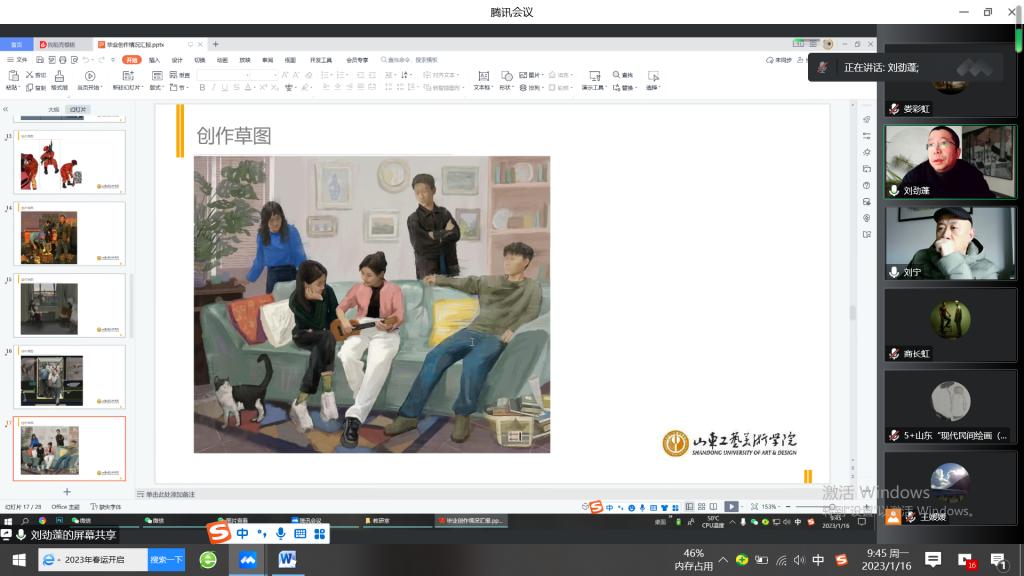Open the File (文件) menu

click(x=18, y=60)
